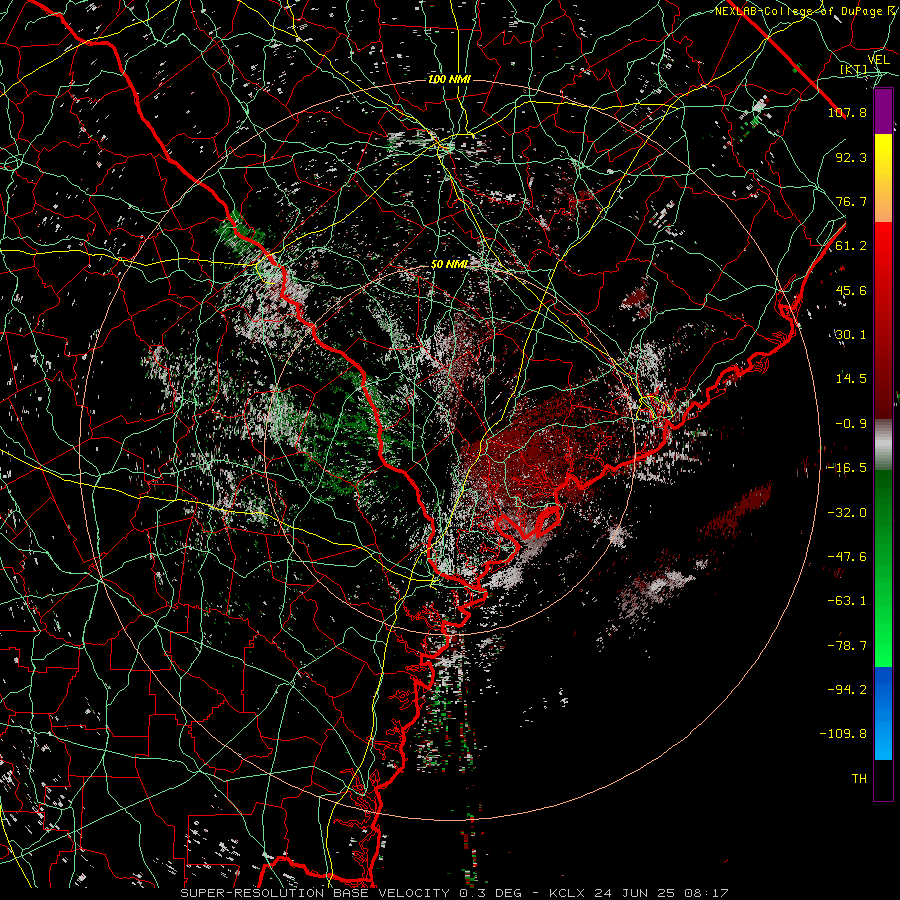The width and height of the screenshot is (900, 900).
Task: Click the 100 NMI range ring label
Action: tap(450, 79)
